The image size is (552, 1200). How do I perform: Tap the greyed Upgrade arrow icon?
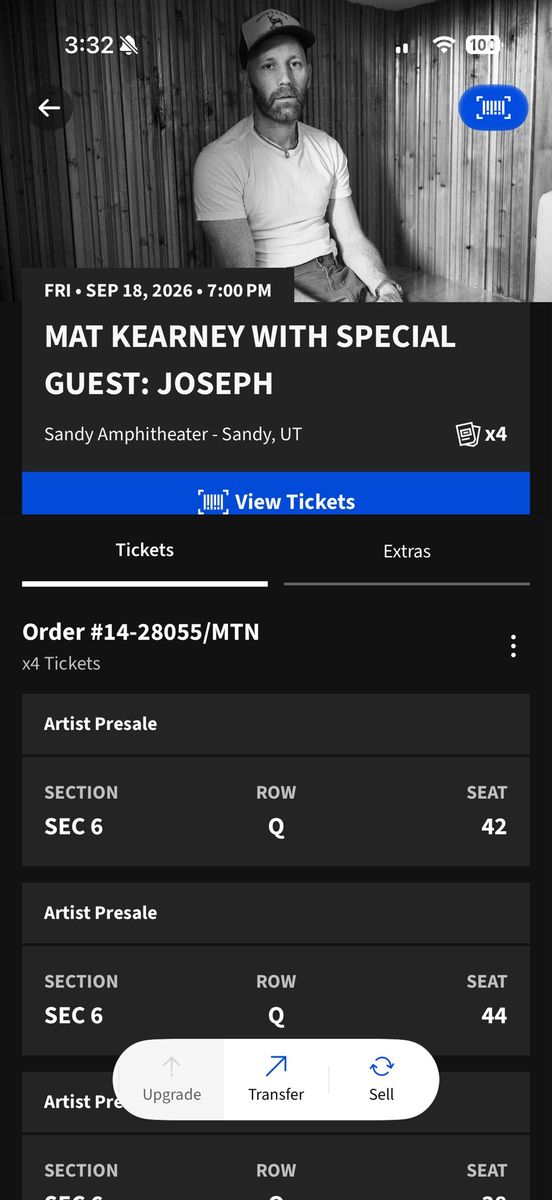171,1067
